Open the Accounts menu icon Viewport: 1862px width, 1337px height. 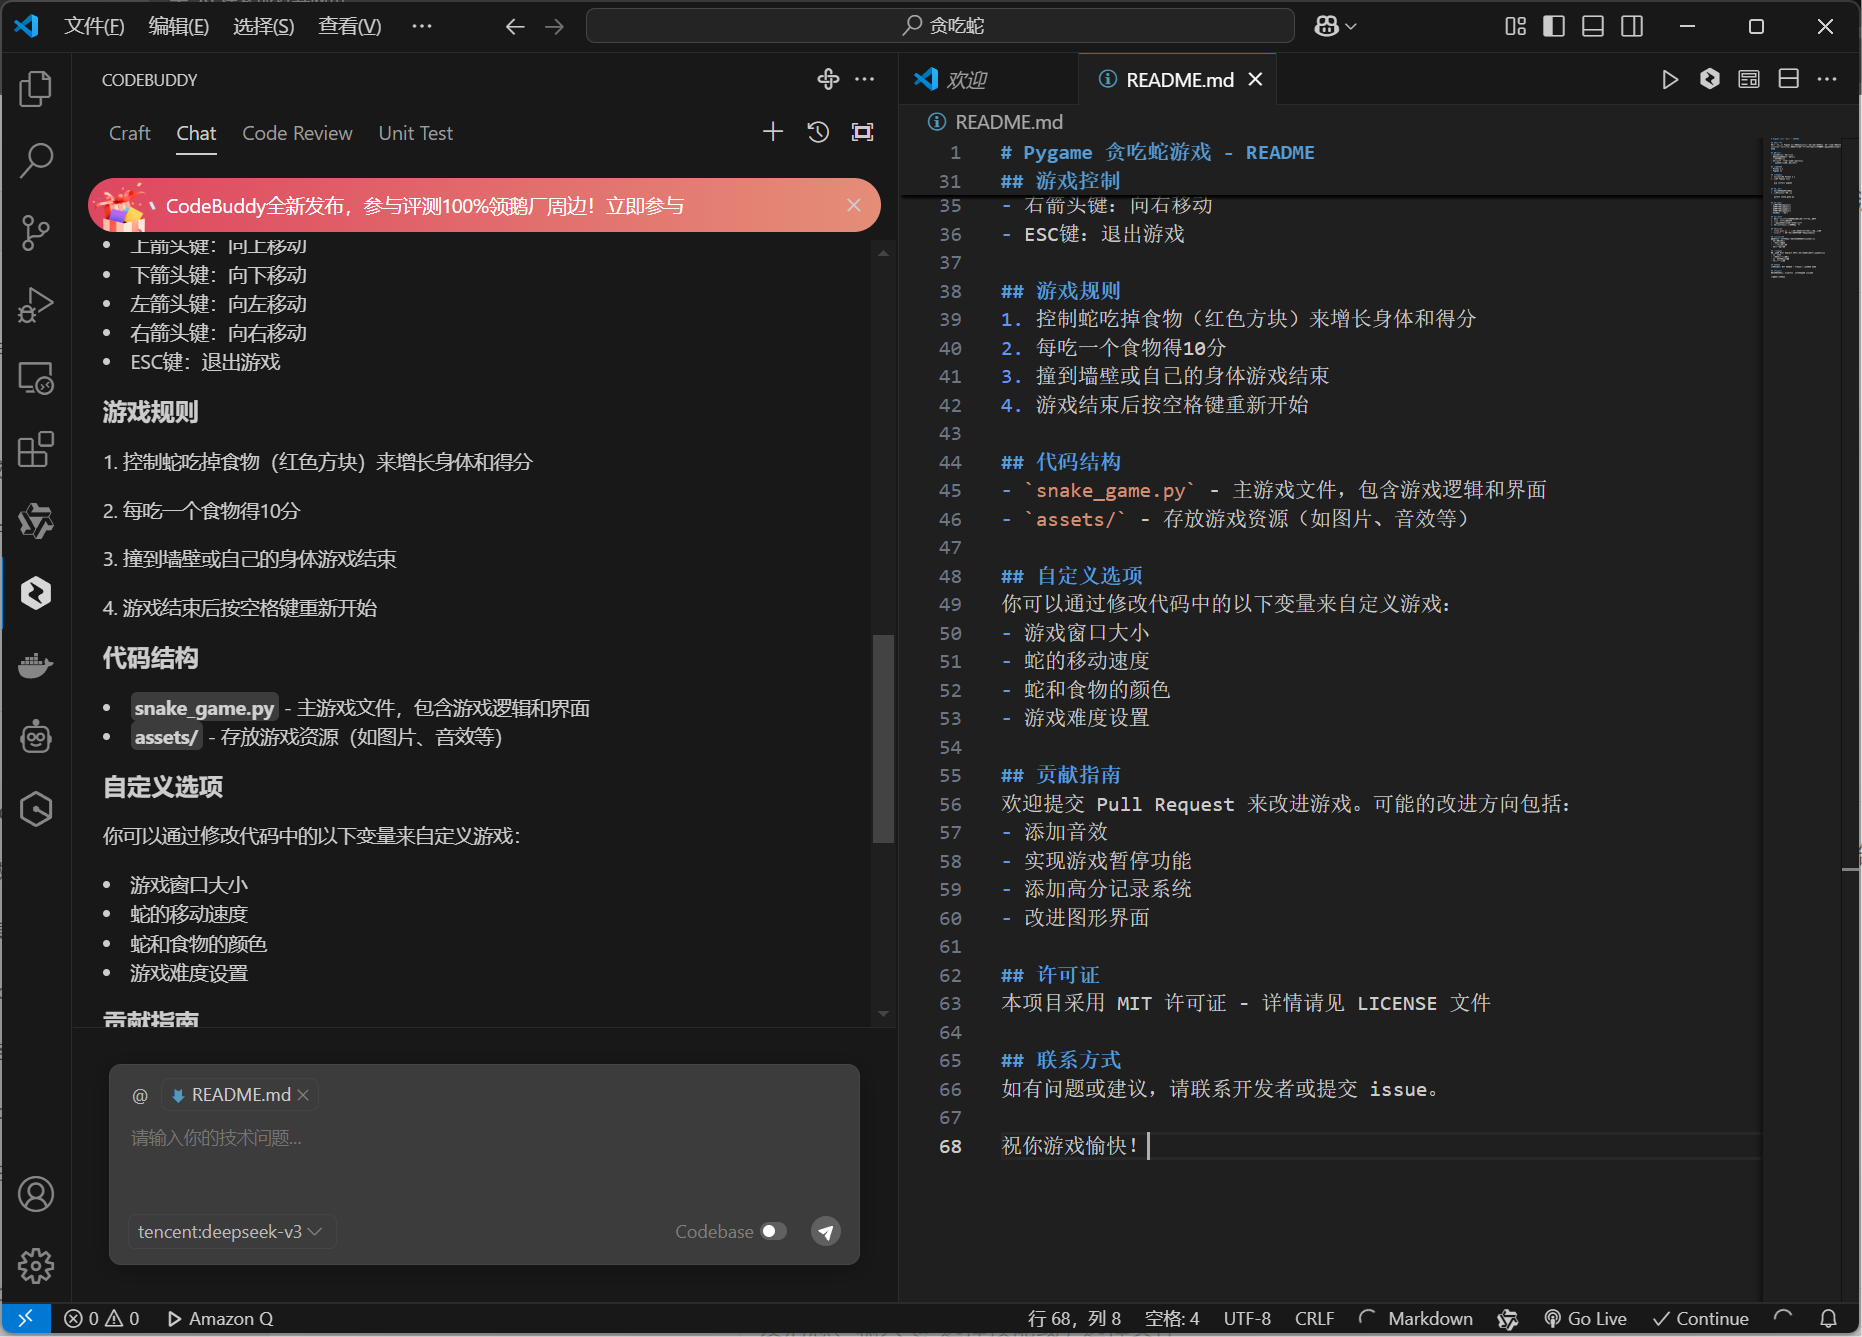36,1194
